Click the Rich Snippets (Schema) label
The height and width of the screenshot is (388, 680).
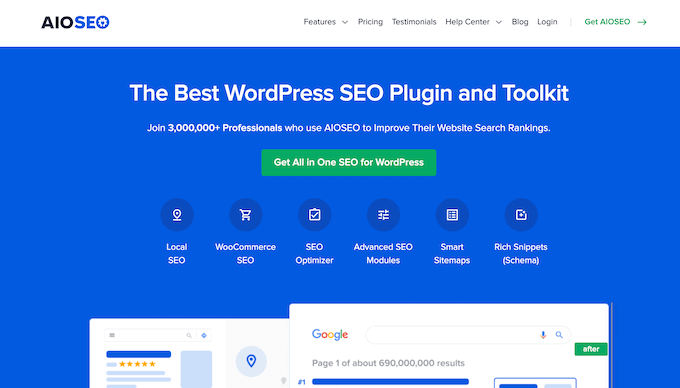click(521, 254)
